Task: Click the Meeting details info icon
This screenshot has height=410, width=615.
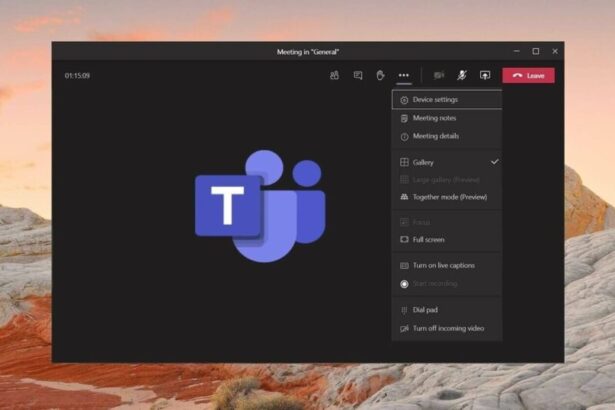Action: pyautogui.click(x=404, y=137)
